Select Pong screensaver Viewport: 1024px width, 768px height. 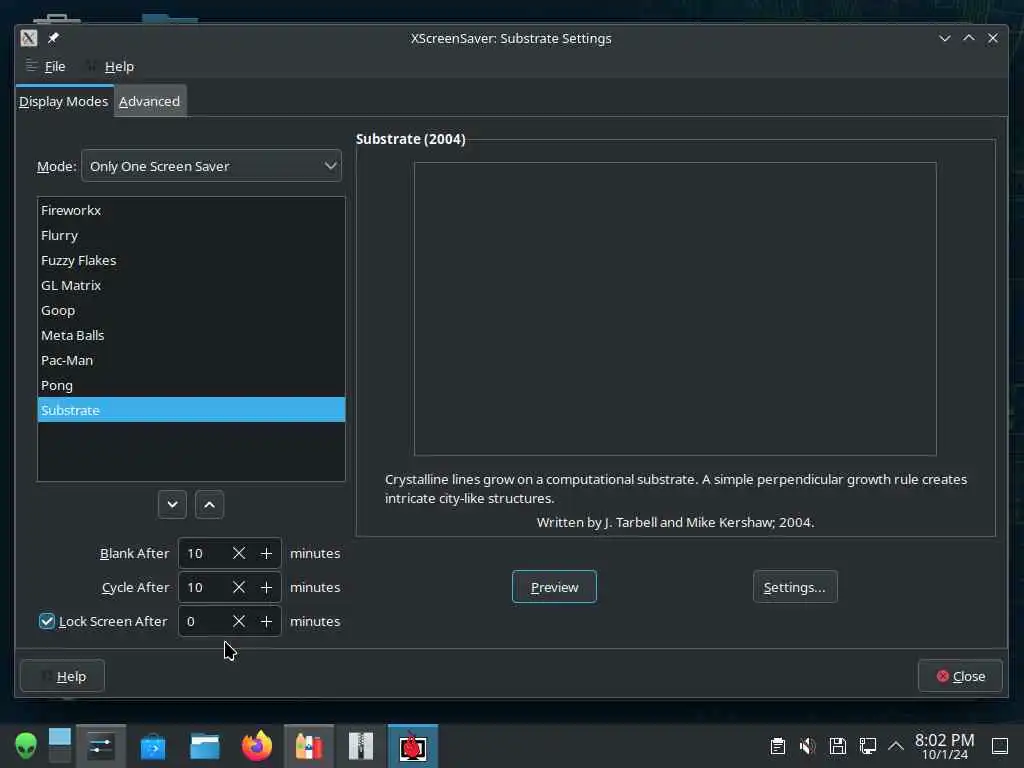pos(191,385)
